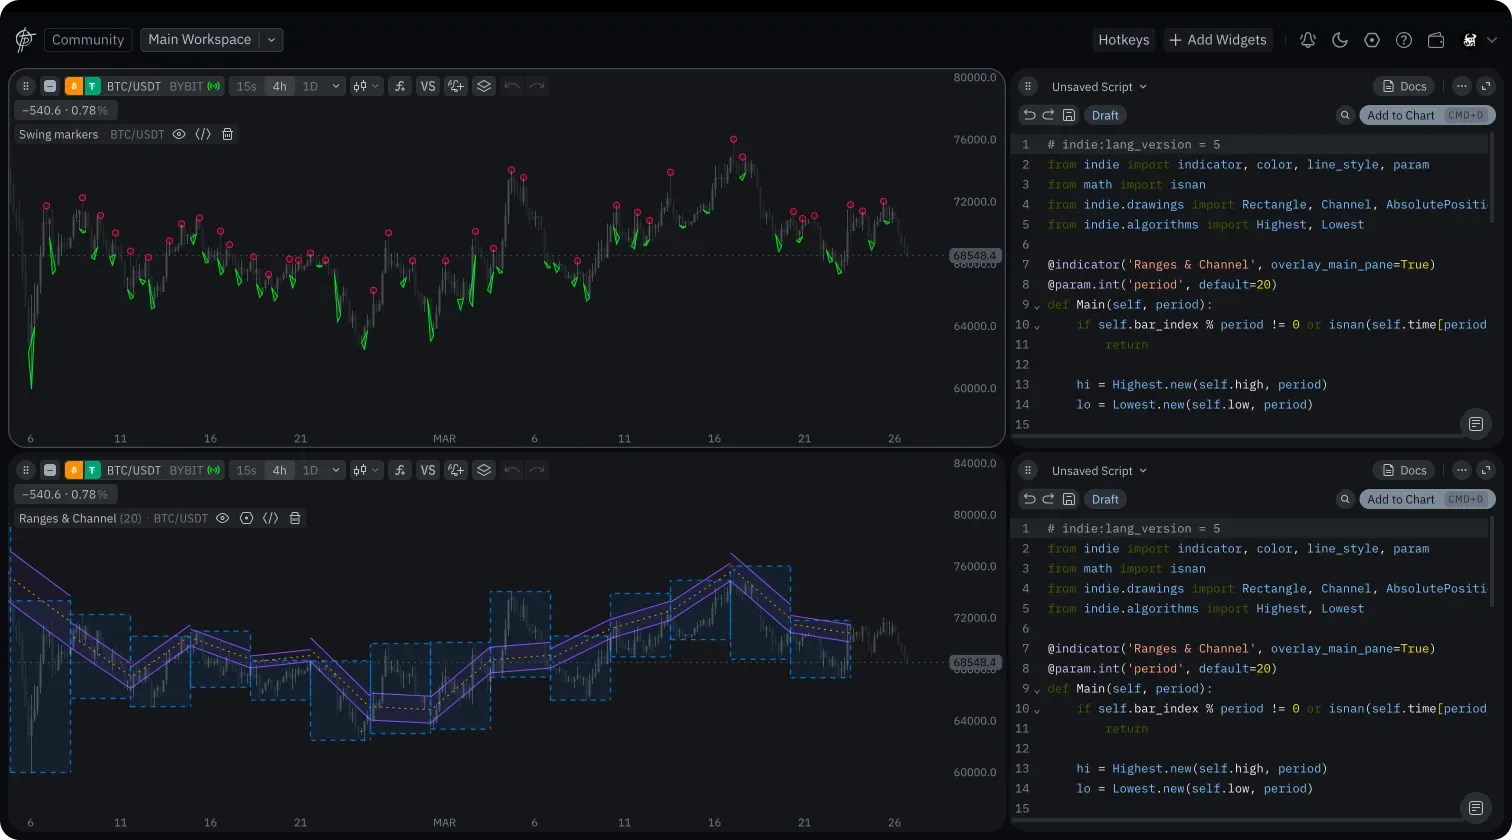Delete the Swing markers indicator
The image size is (1512, 840).
(x=228, y=134)
